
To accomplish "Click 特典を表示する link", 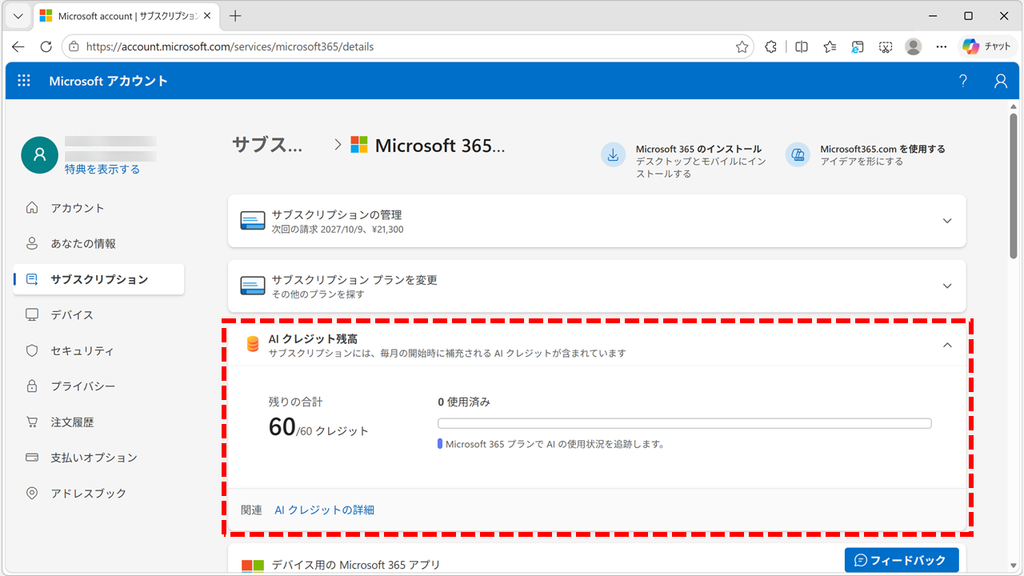I will 103,169.
